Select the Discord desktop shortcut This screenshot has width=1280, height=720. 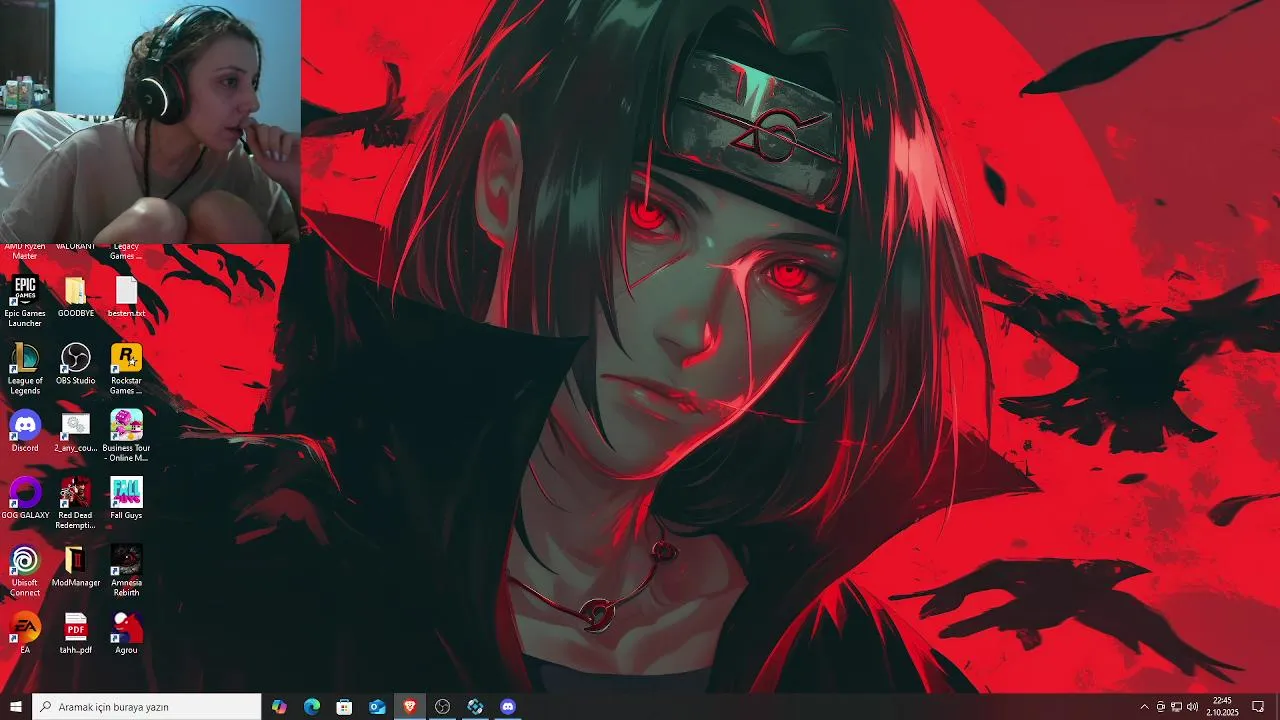click(25, 432)
